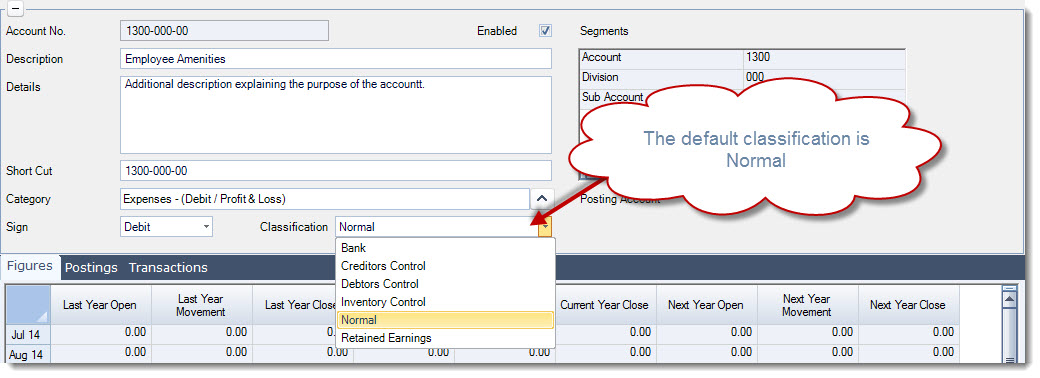
Task: Open the Postings tab
Action: click(91, 268)
